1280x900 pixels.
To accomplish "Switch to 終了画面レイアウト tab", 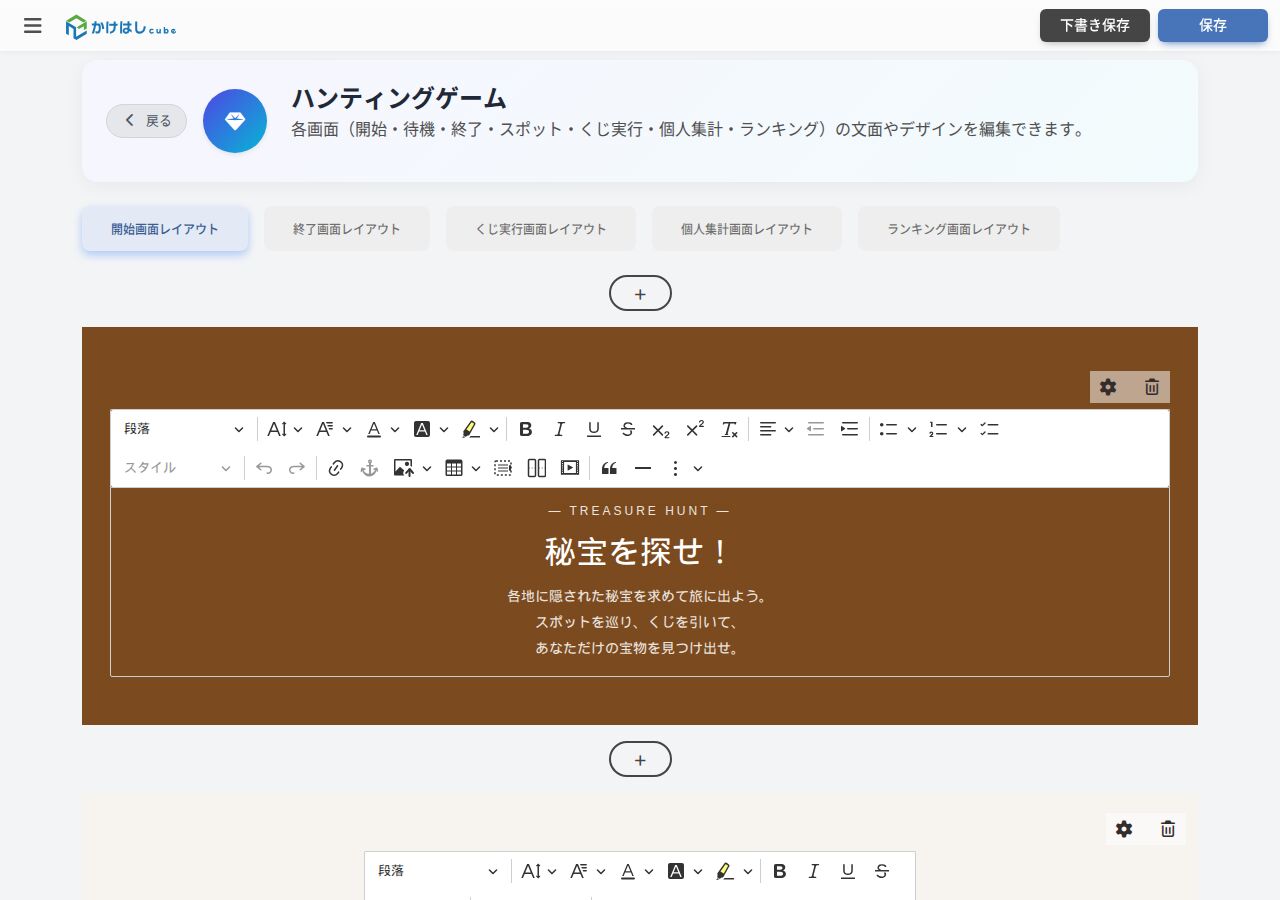I will 347,229.
